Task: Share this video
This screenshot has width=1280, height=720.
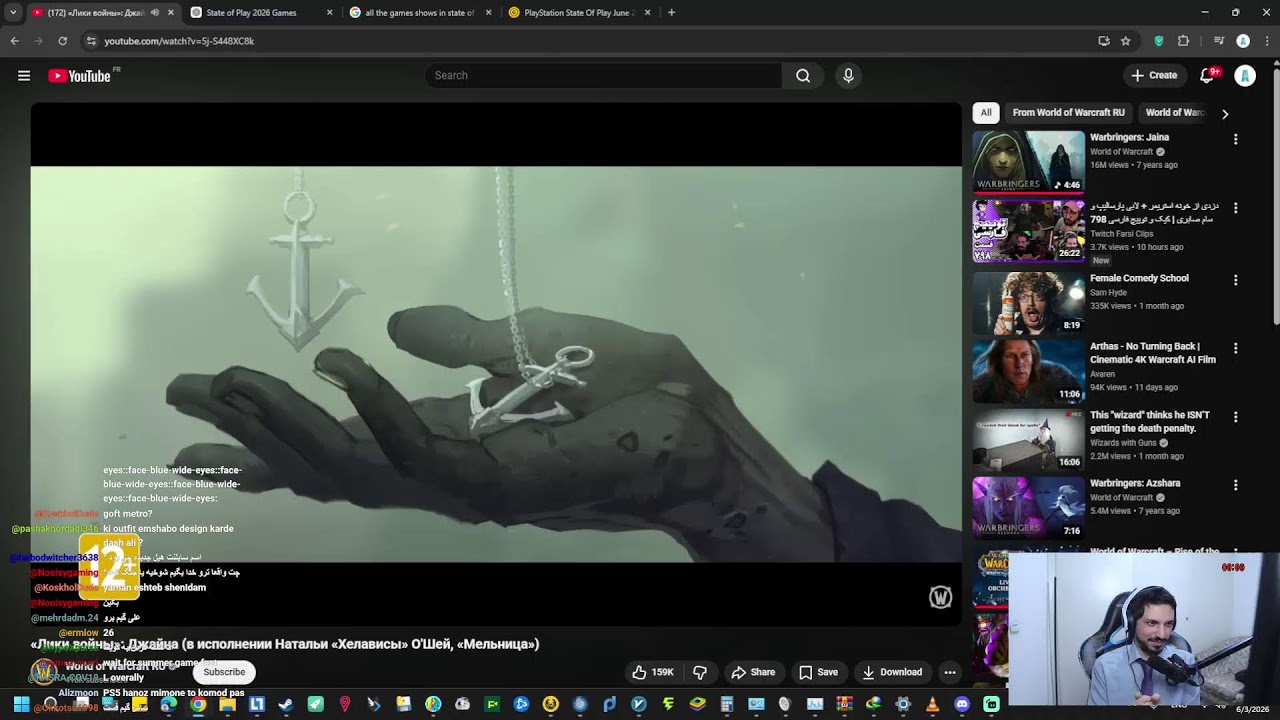Action: (x=753, y=672)
